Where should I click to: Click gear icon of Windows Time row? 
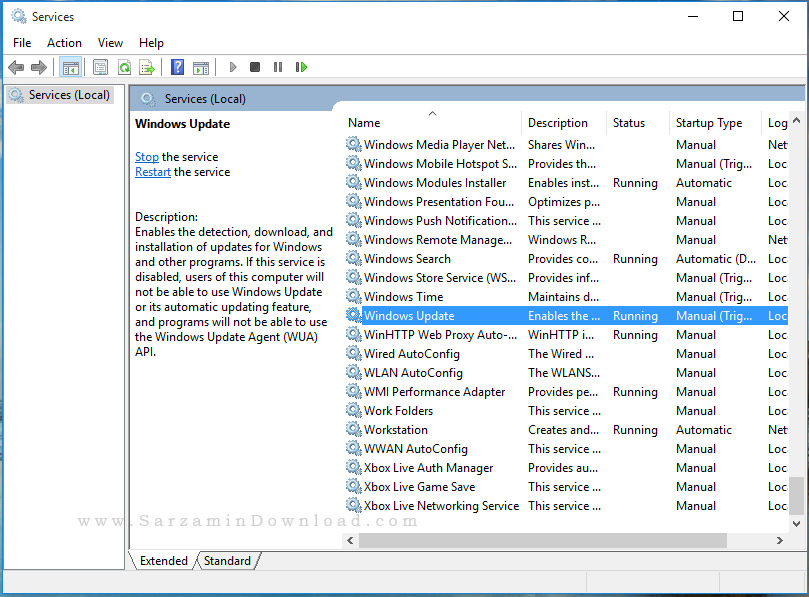click(x=353, y=296)
